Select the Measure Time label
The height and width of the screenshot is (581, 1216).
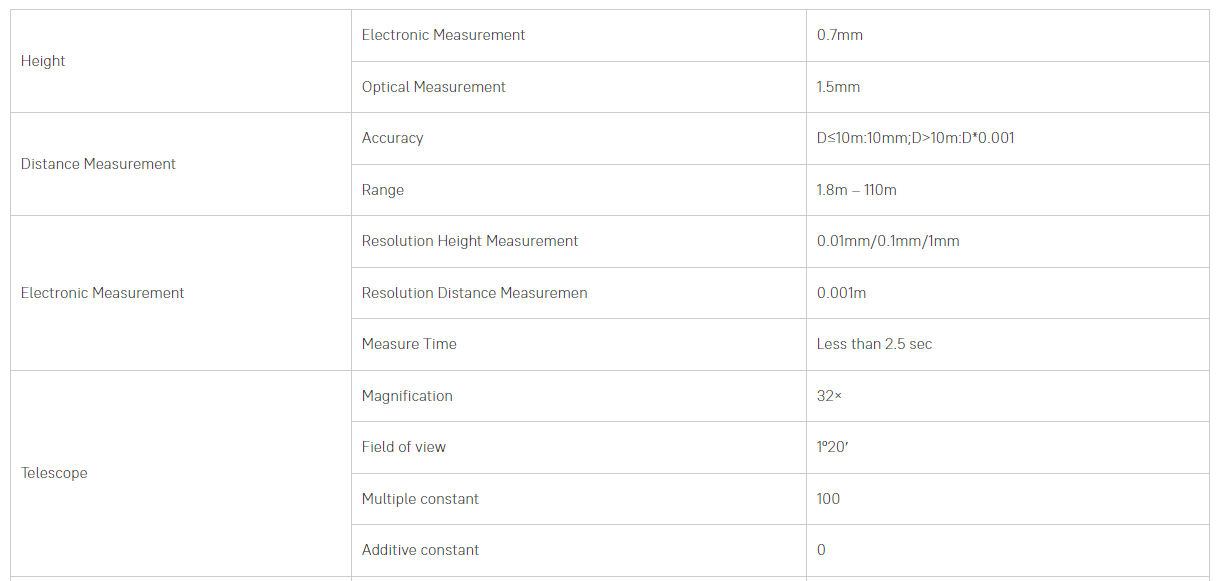tap(409, 344)
